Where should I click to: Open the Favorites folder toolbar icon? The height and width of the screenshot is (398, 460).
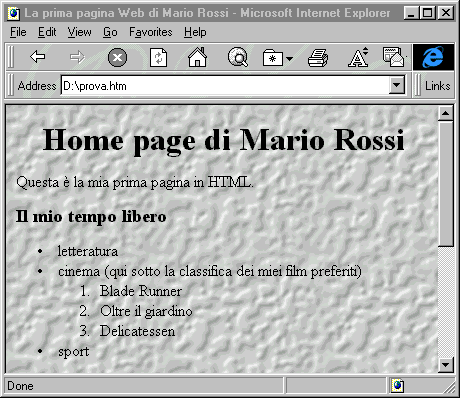273,58
